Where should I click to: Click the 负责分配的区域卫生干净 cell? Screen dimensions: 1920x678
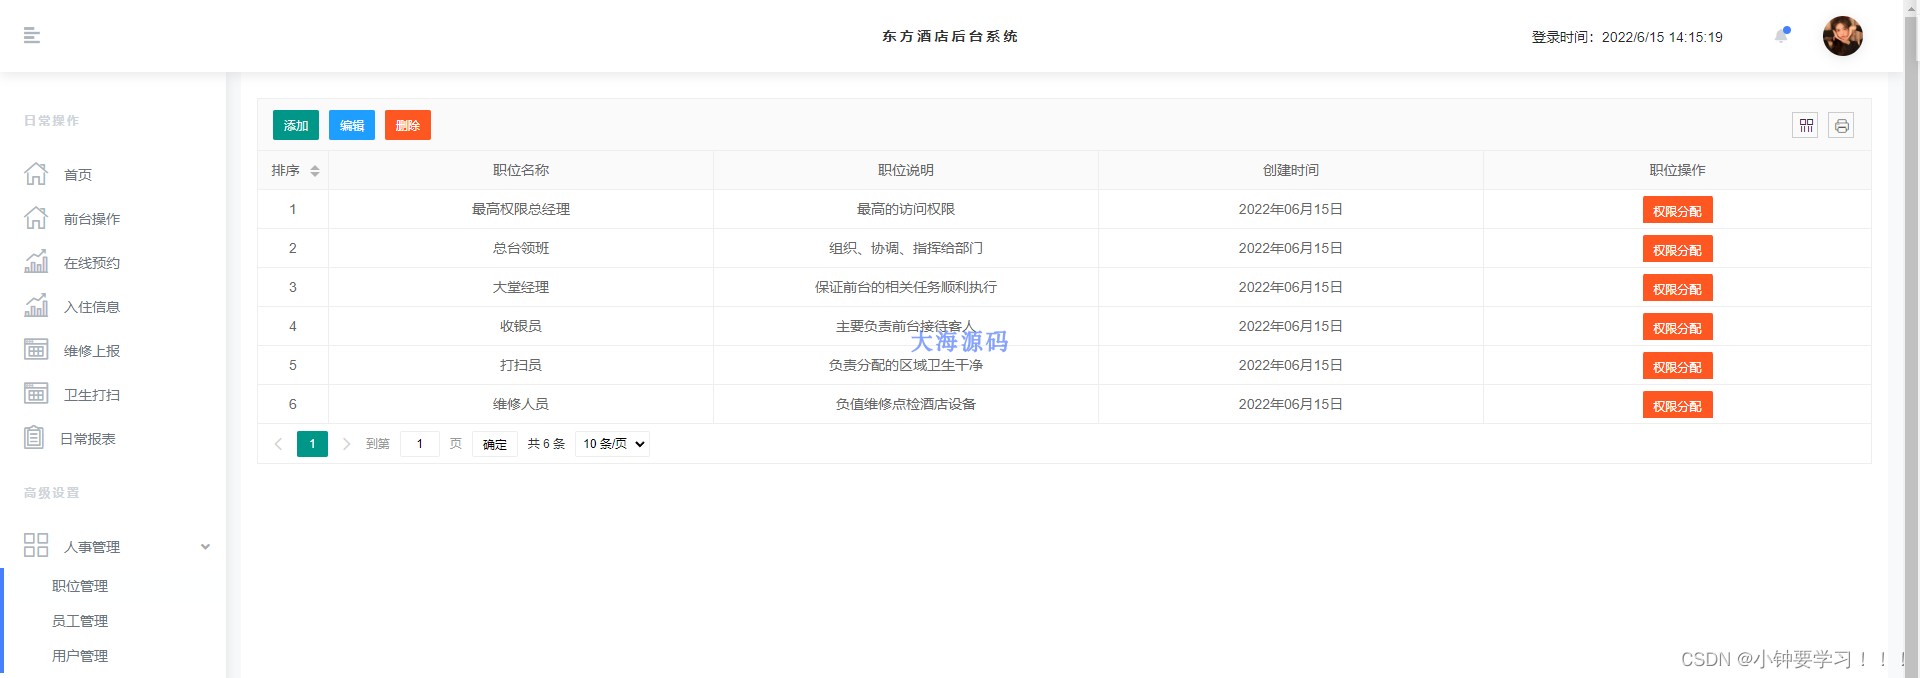906,365
